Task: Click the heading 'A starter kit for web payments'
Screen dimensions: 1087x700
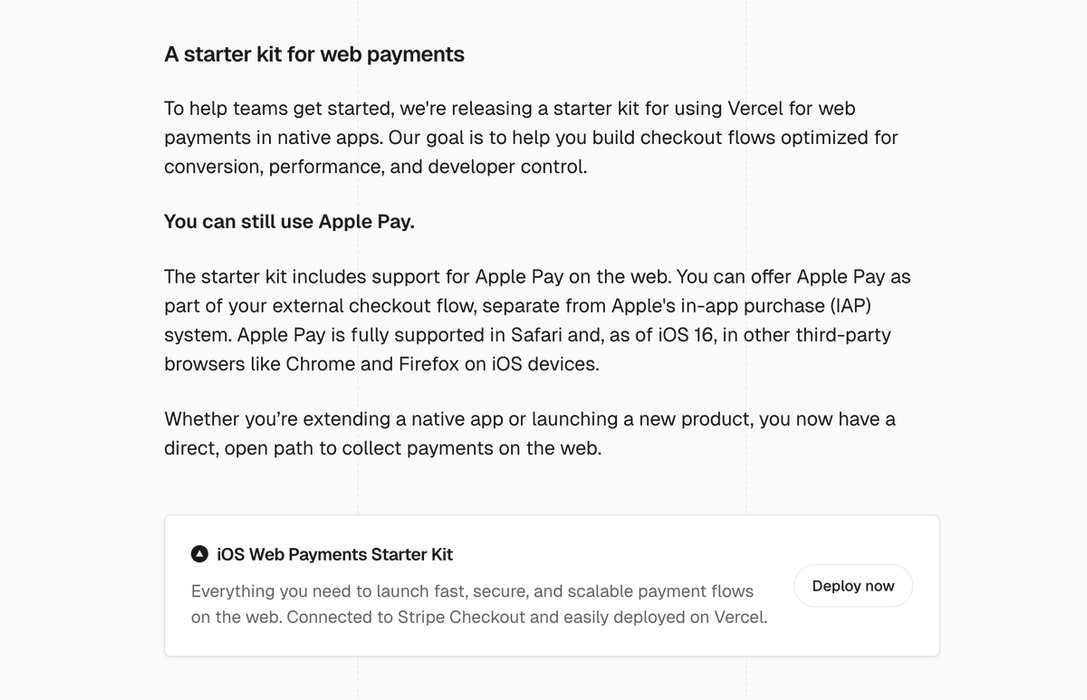Action: pos(314,54)
